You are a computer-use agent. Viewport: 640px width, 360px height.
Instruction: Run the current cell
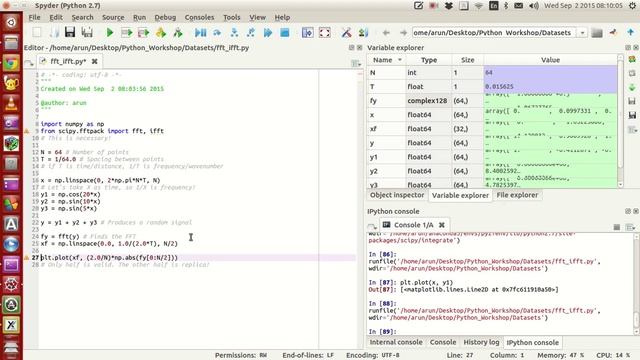[x=127, y=33]
